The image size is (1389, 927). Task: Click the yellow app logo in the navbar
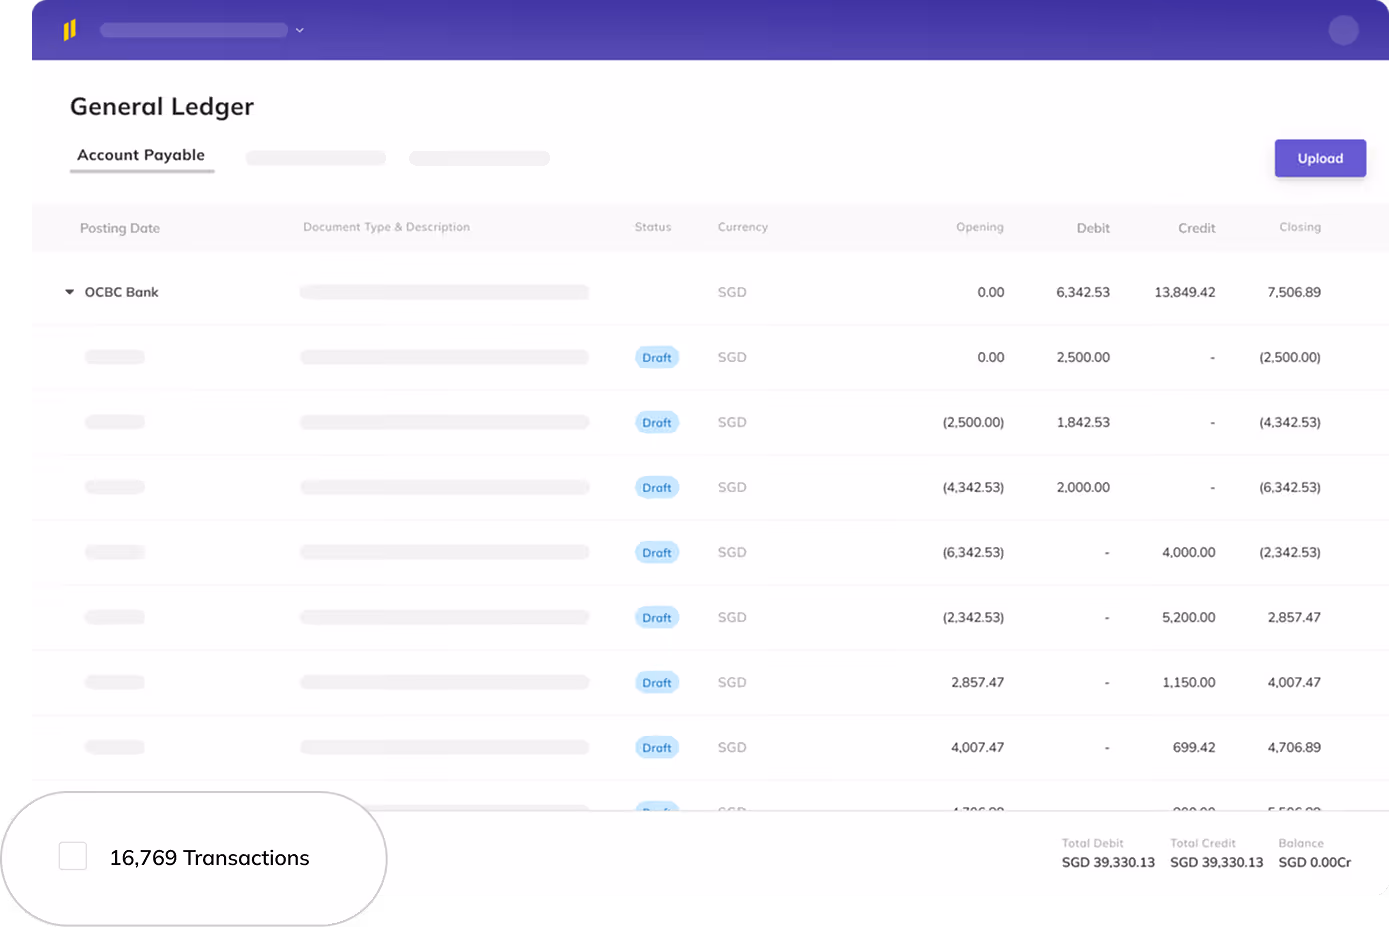click(x=70, y=29)
